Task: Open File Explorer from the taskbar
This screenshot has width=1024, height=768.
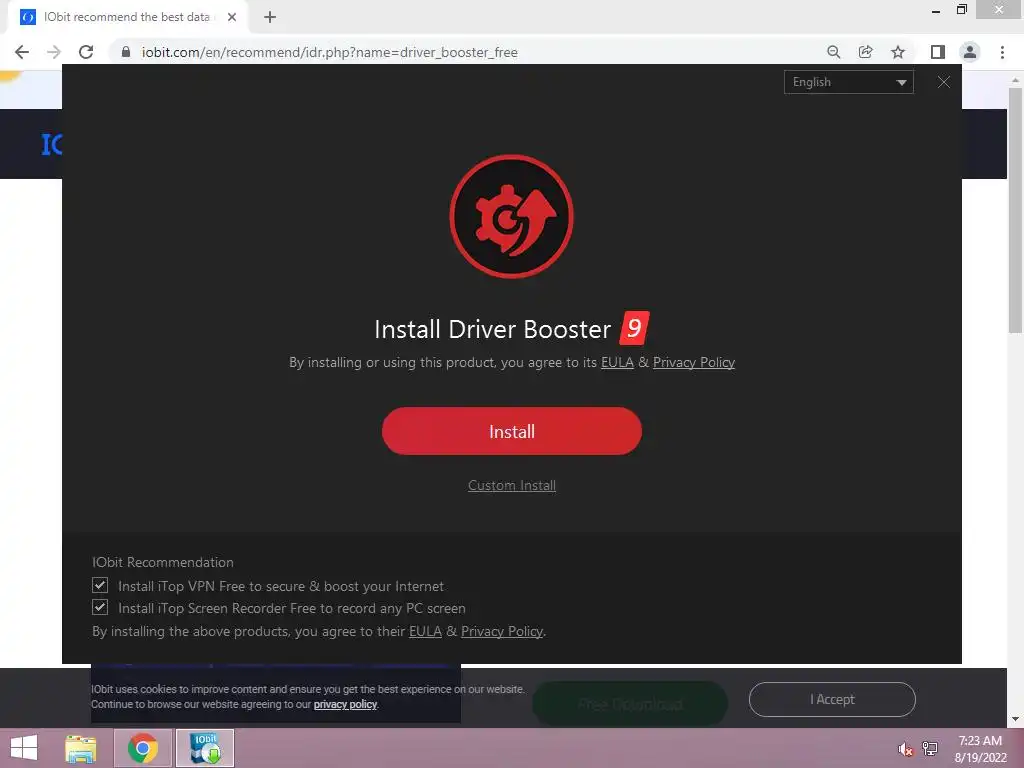Action: tap(81, 748)
